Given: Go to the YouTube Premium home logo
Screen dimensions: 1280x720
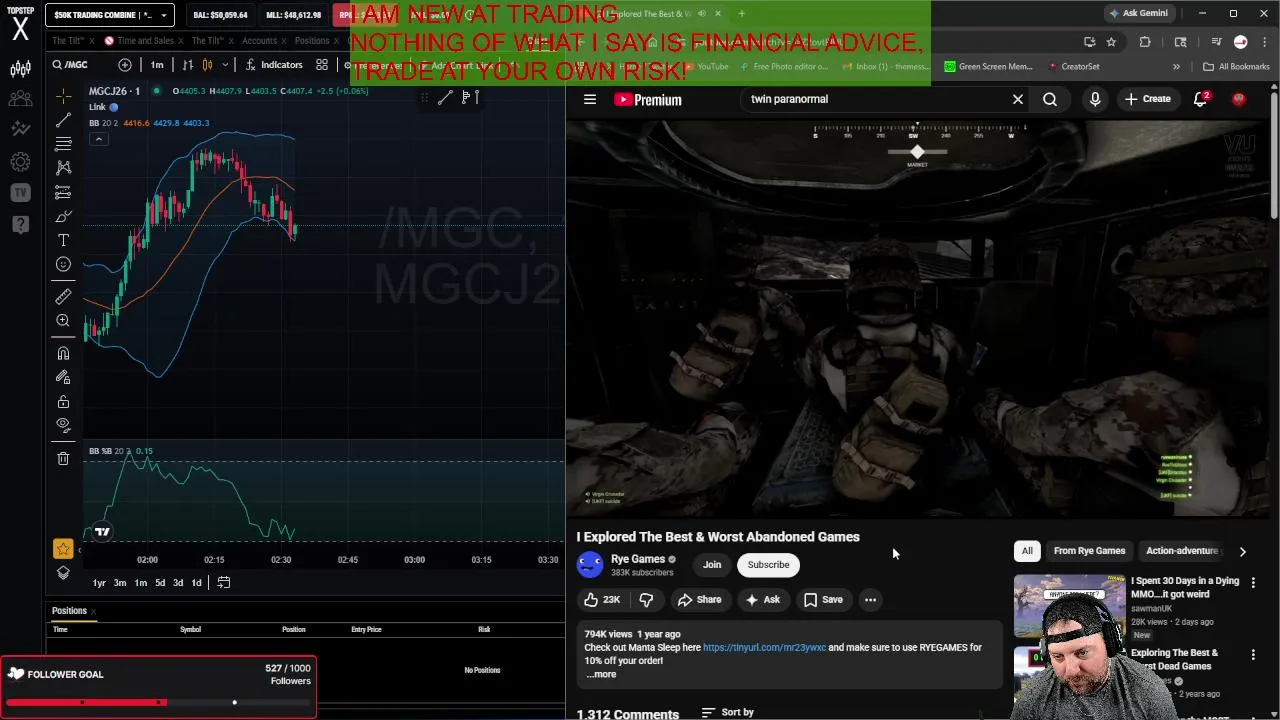Looking at the screenshot, I should [648, 100].
